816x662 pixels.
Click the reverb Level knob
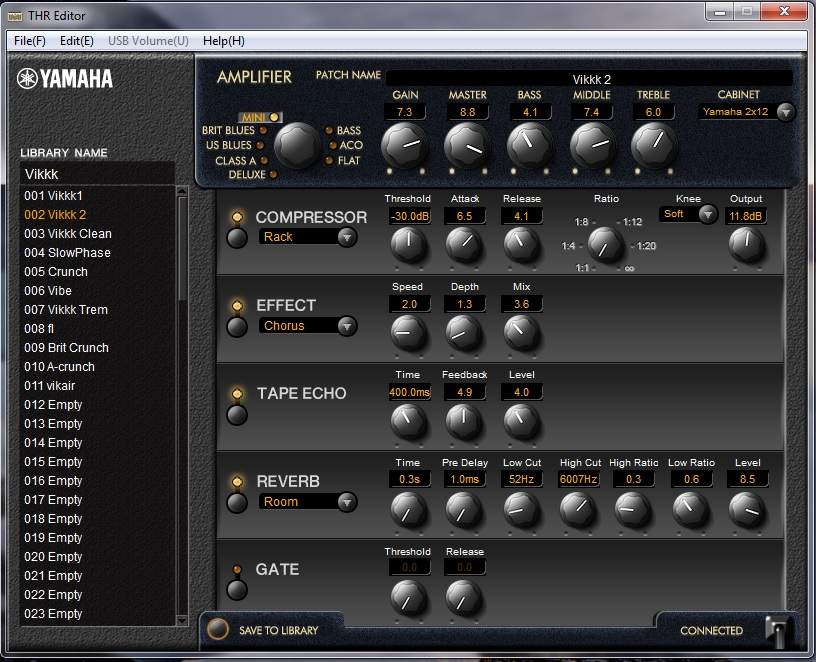747,510
